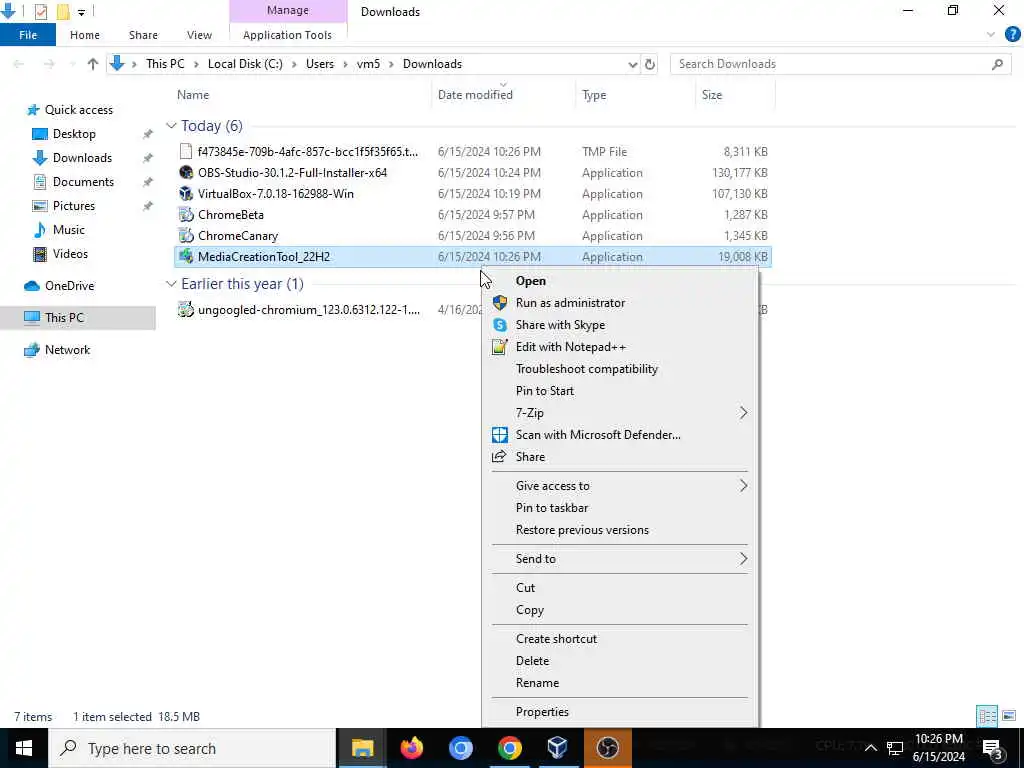Screen dimensions: 1024x768
Task: Go up one folder level arrow
Action: 92,64
